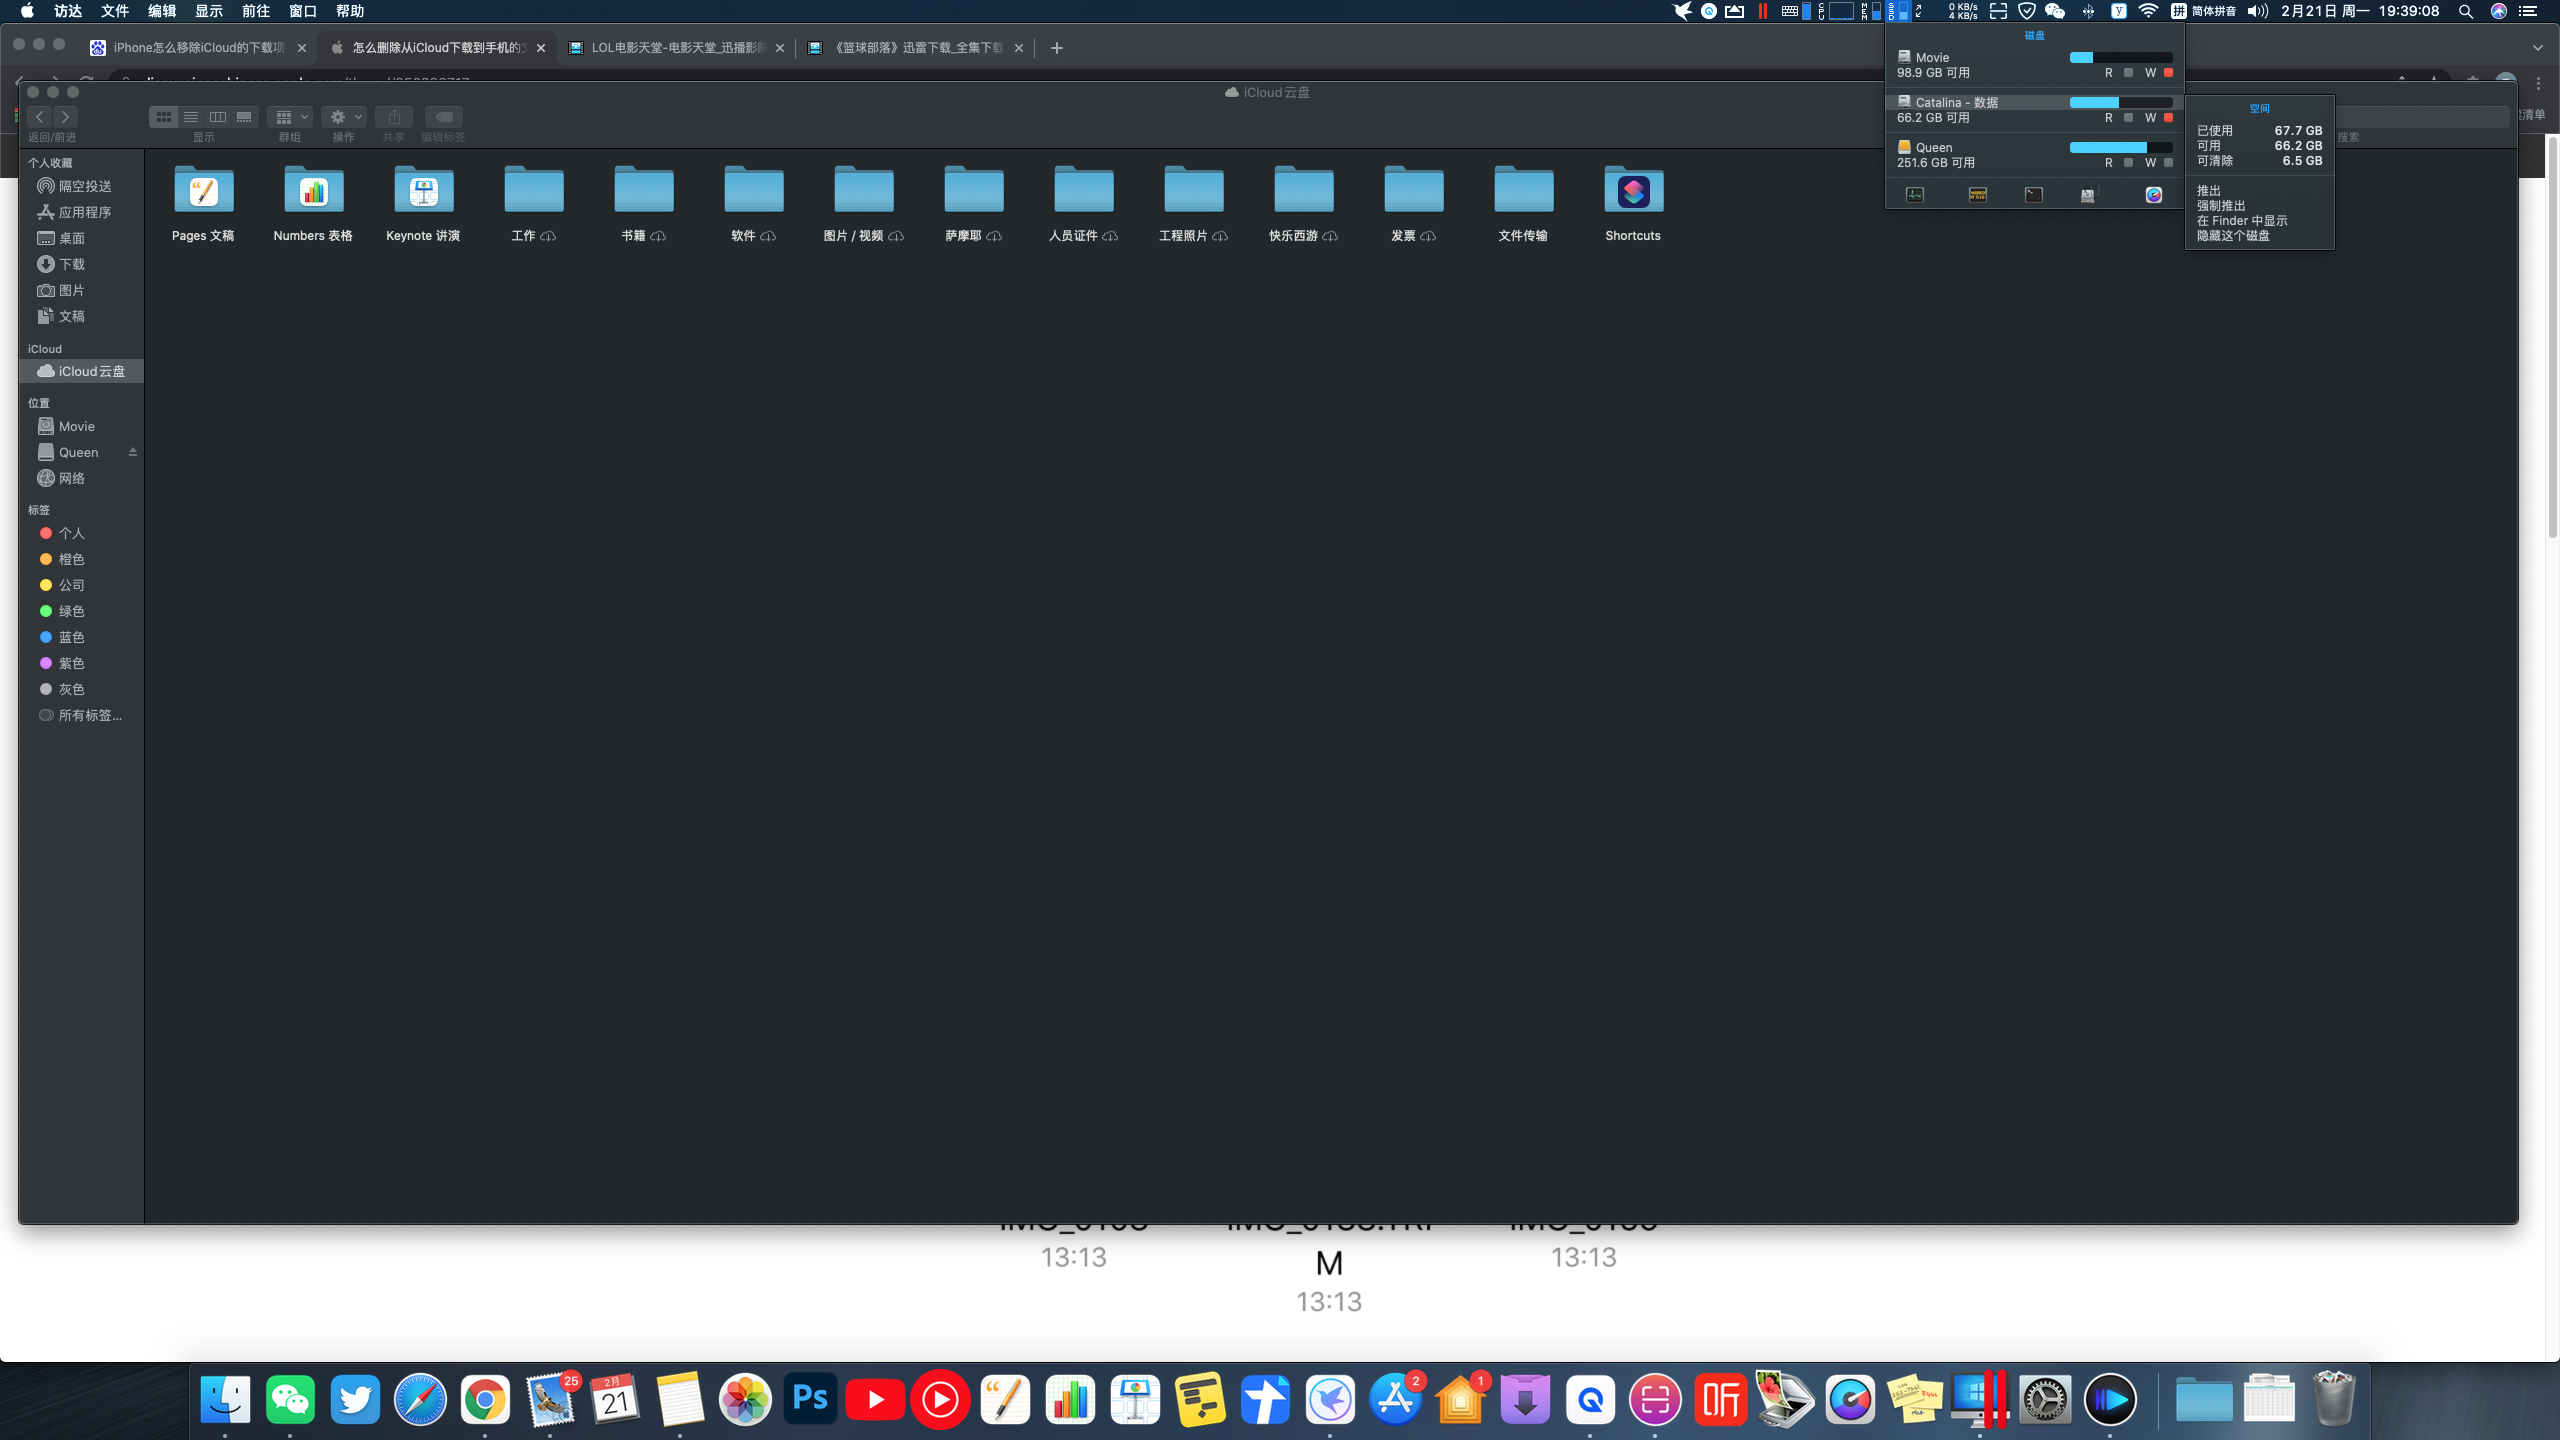Switch to column view in toolbar
Viewport: 2560px width, 1440px height.
click(217, 117)
